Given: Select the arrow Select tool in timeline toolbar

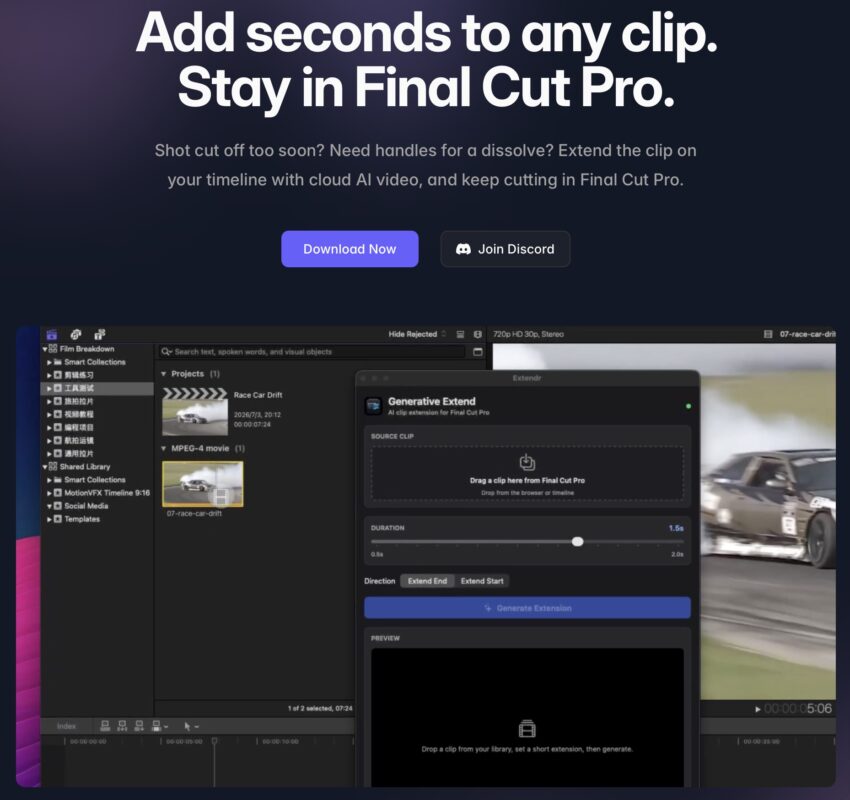Looking at the screenshot, I should coord(188,726).
